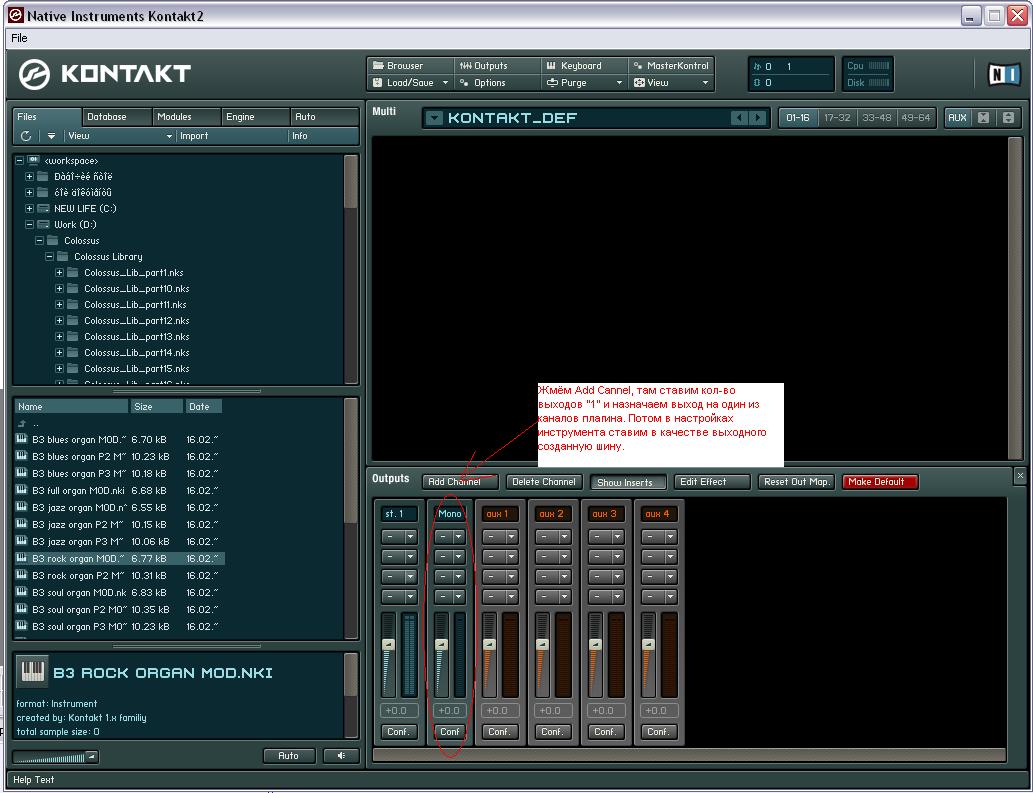
Task: Open the Multi preset dropdown arrow
Action: click(x=434, y=119)
